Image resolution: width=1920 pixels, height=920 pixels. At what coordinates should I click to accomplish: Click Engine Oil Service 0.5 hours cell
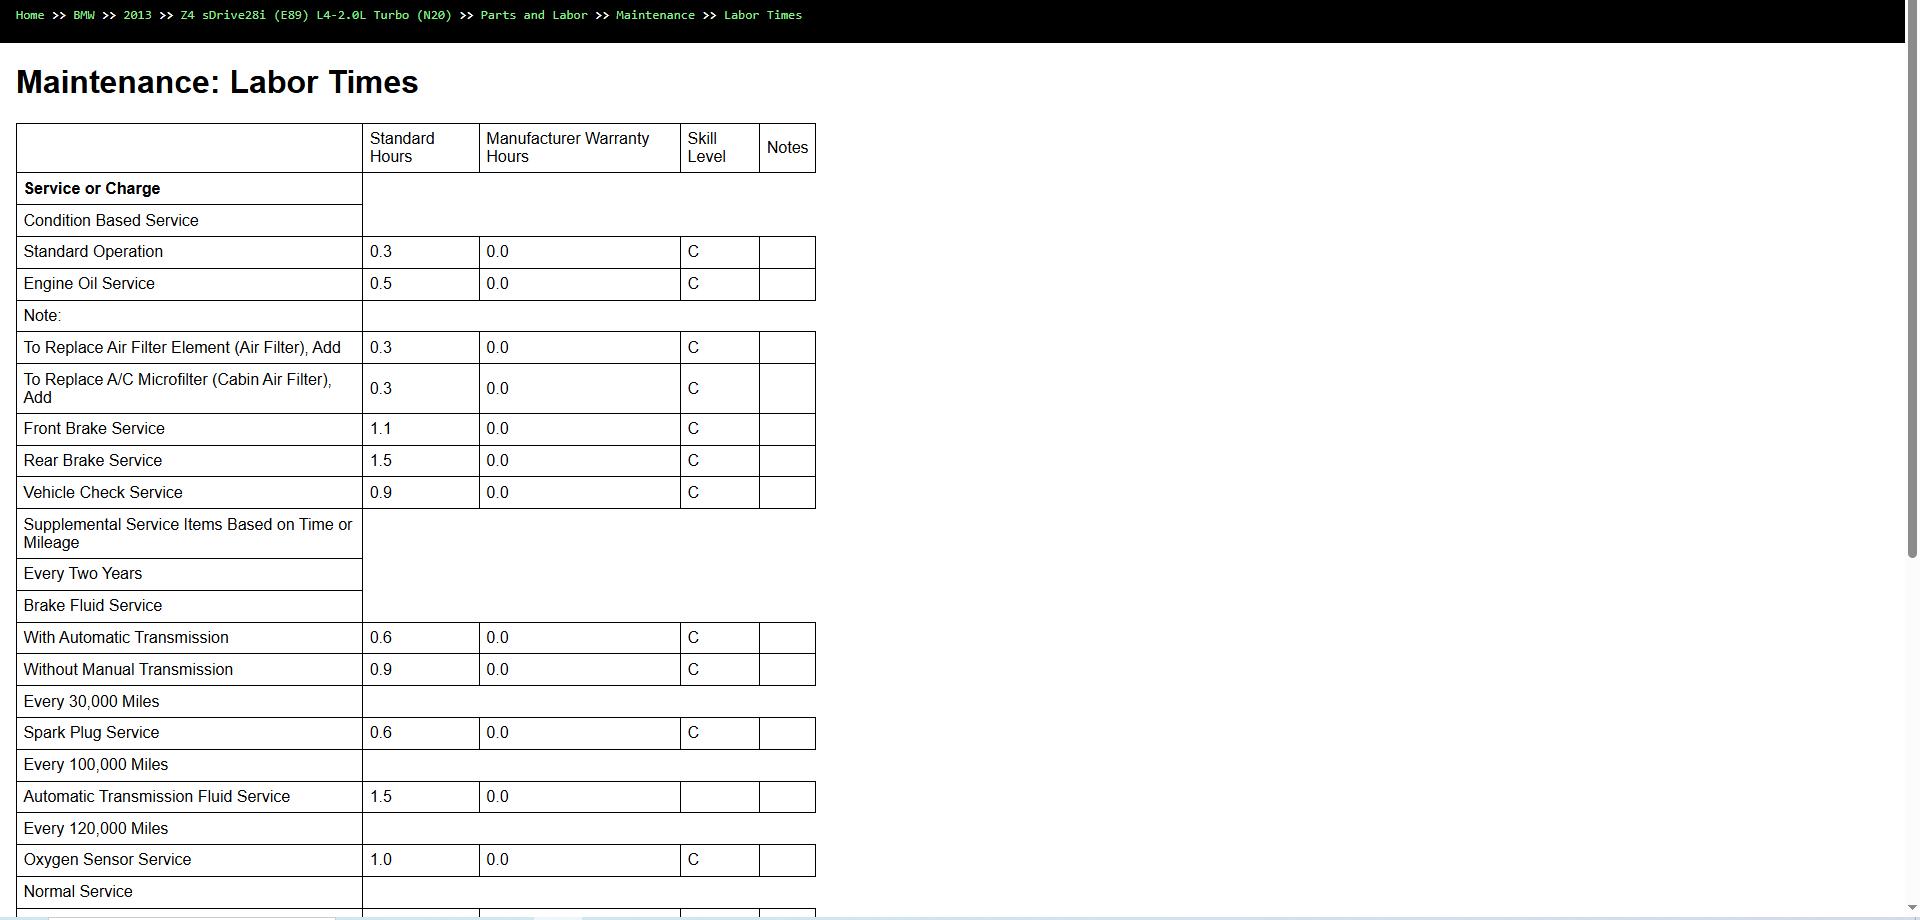(x=420, y=284)
